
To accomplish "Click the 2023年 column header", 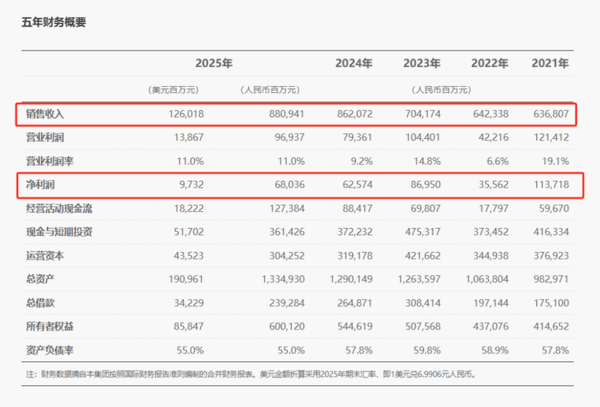I will 422,63.
